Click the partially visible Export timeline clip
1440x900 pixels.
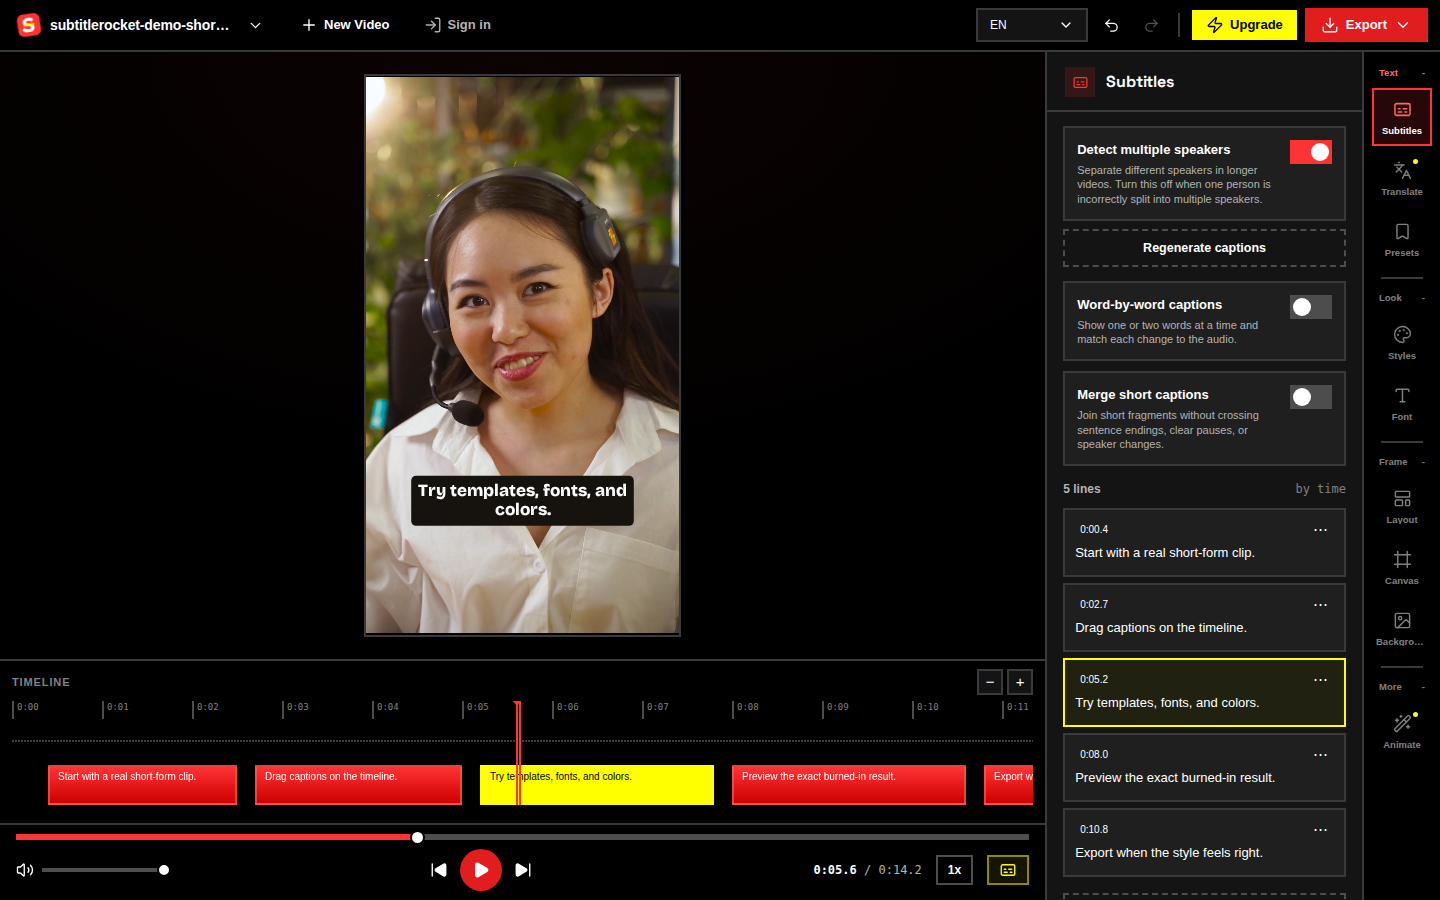click(1009, 785)
